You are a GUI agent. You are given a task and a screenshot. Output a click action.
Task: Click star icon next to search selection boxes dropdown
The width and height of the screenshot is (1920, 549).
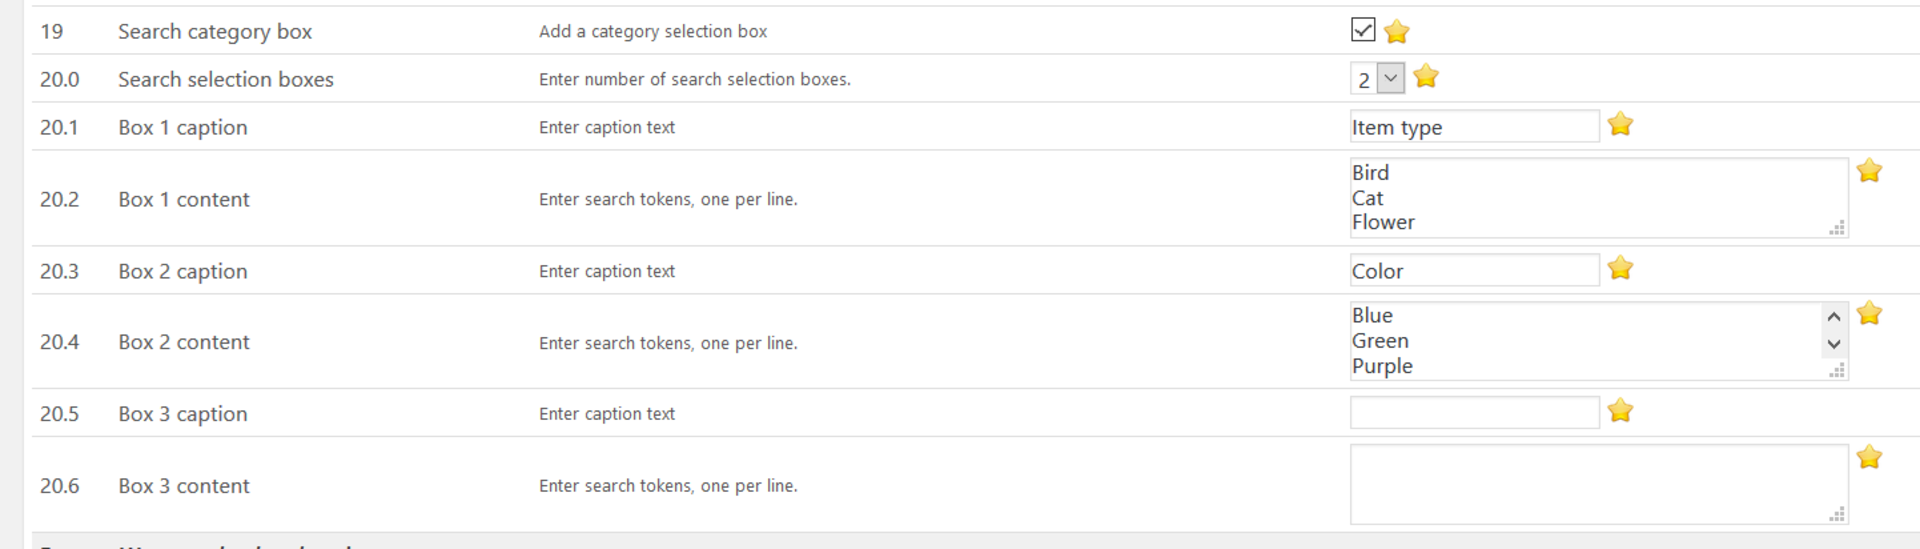click(x=1426, y=77)
